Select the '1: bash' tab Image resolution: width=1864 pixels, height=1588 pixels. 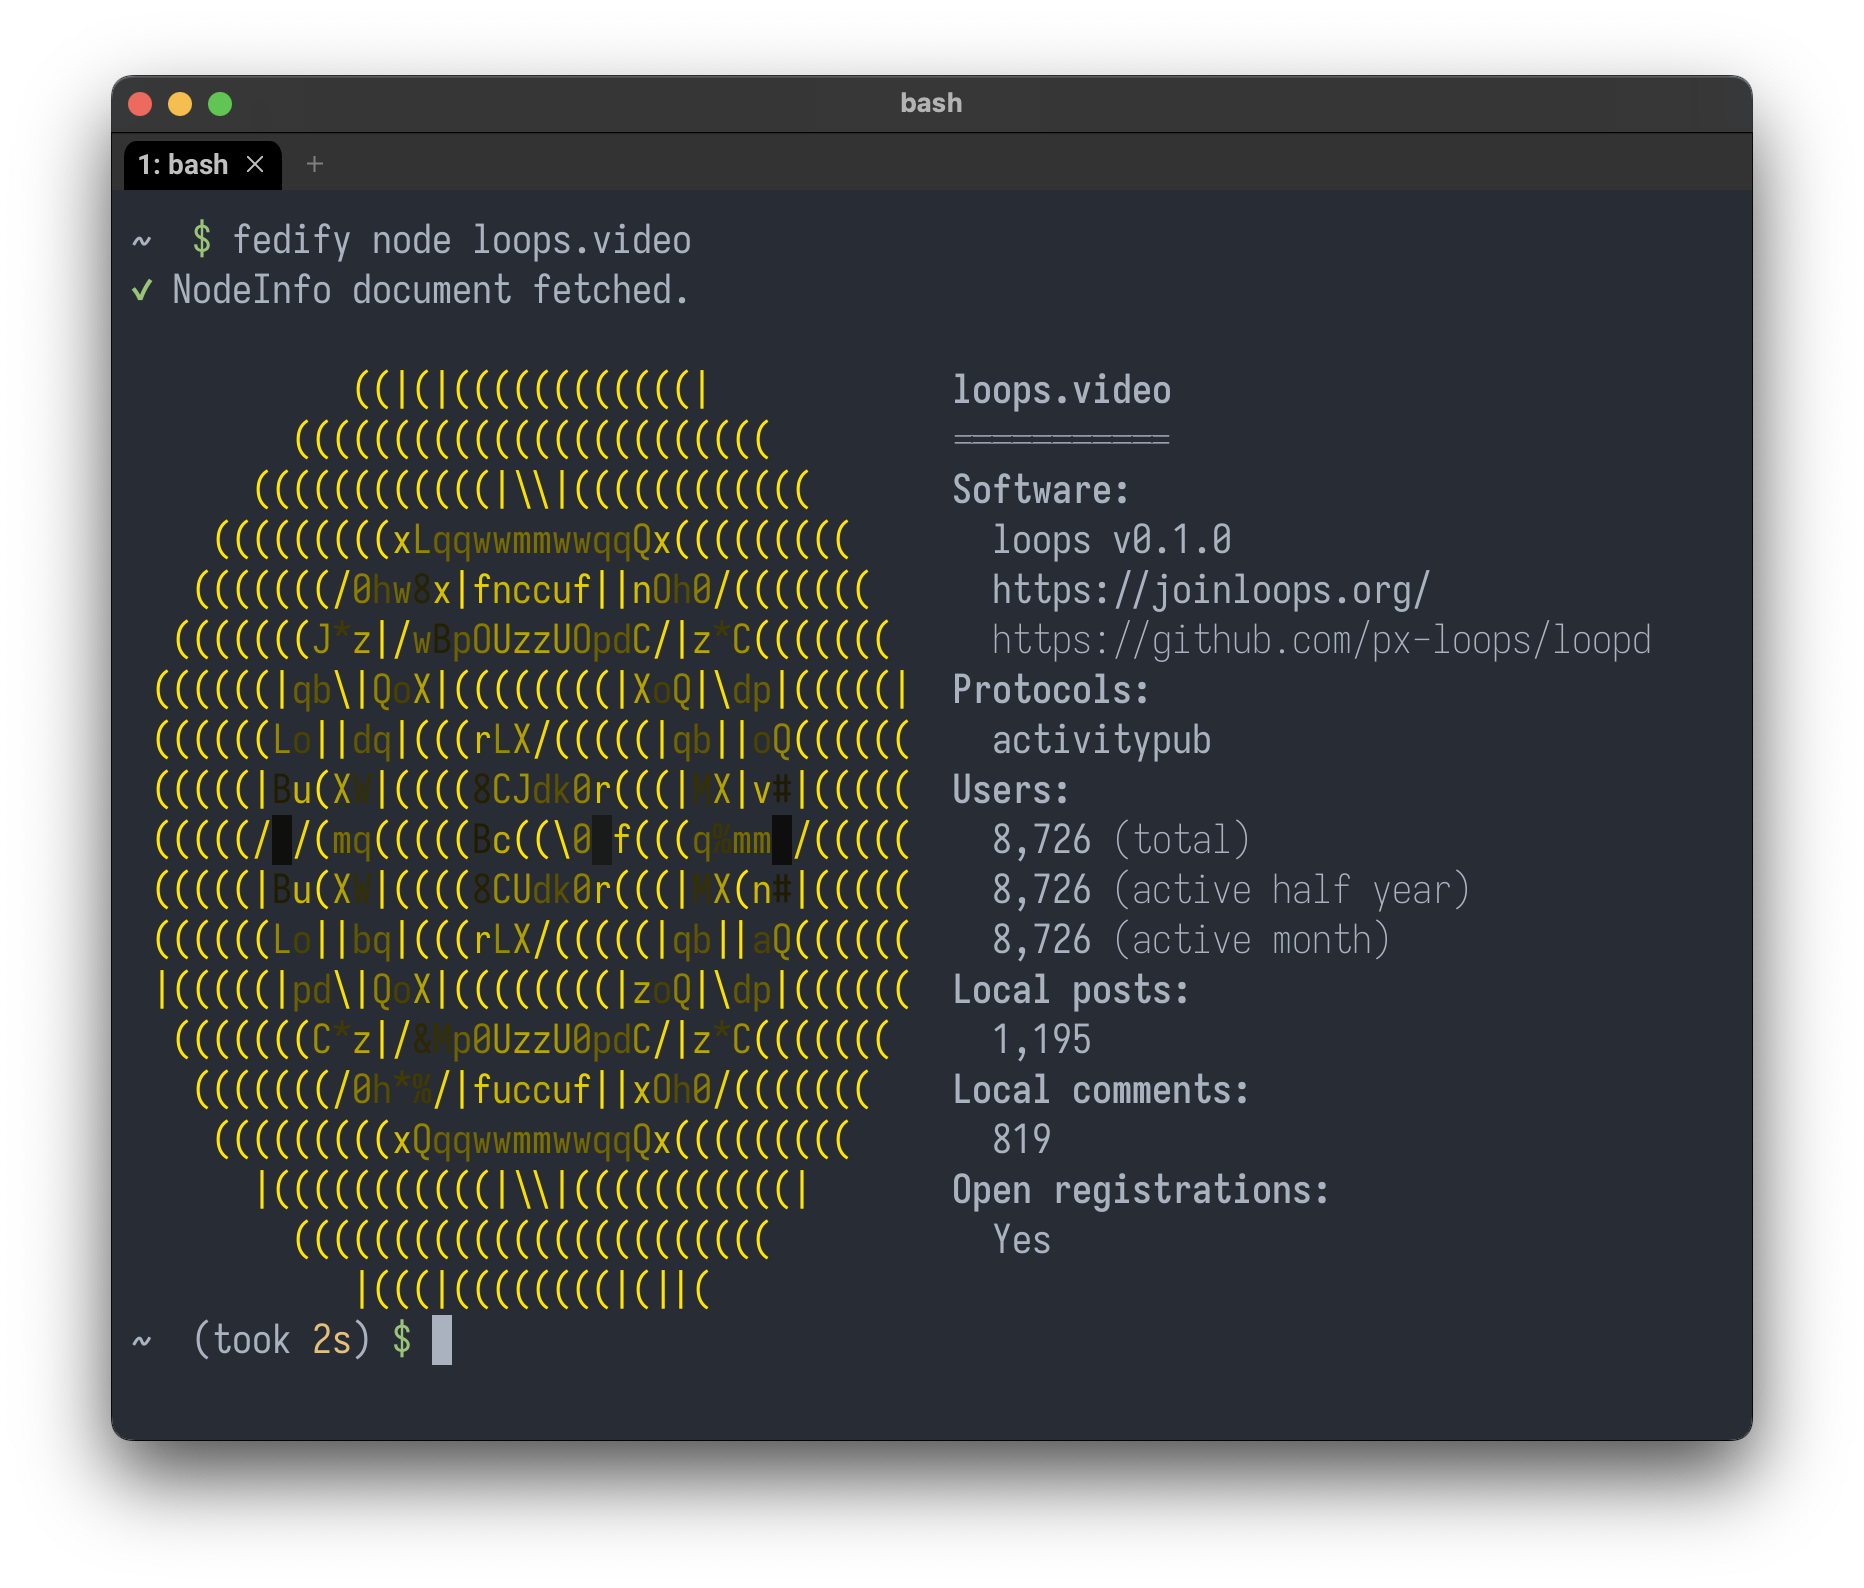[203, 165]
